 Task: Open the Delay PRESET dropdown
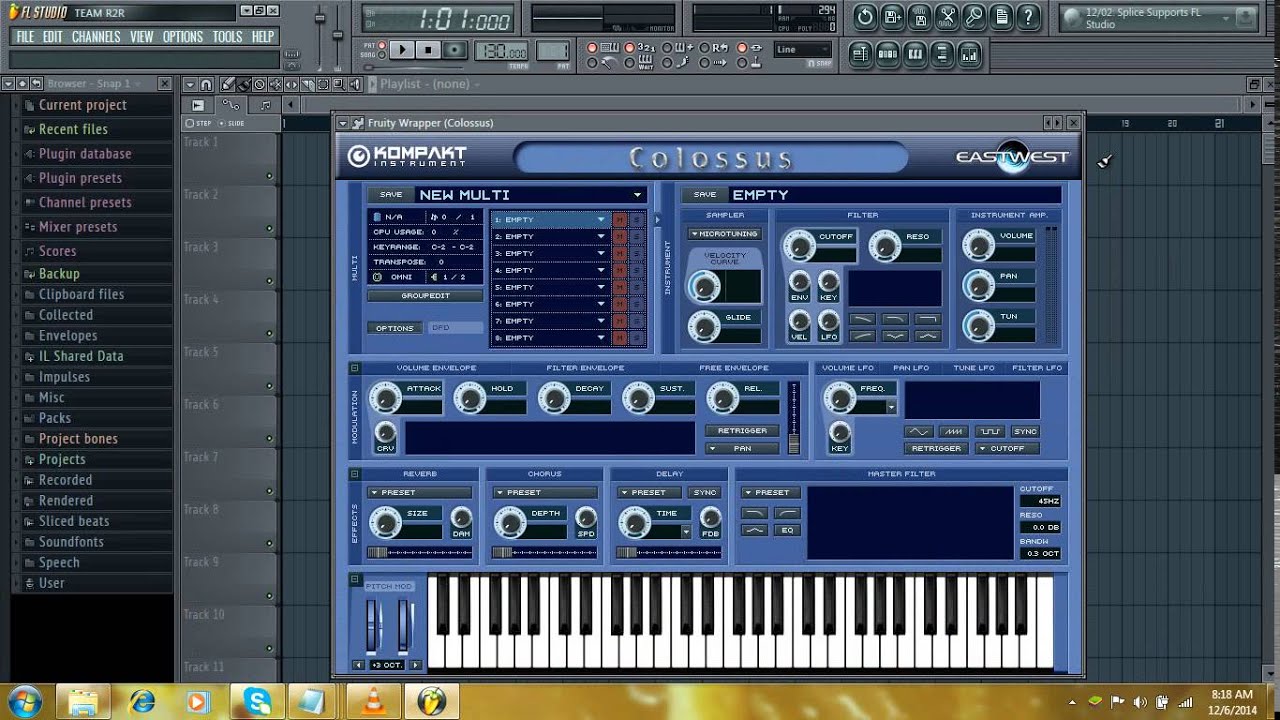[x=649, y=493]
